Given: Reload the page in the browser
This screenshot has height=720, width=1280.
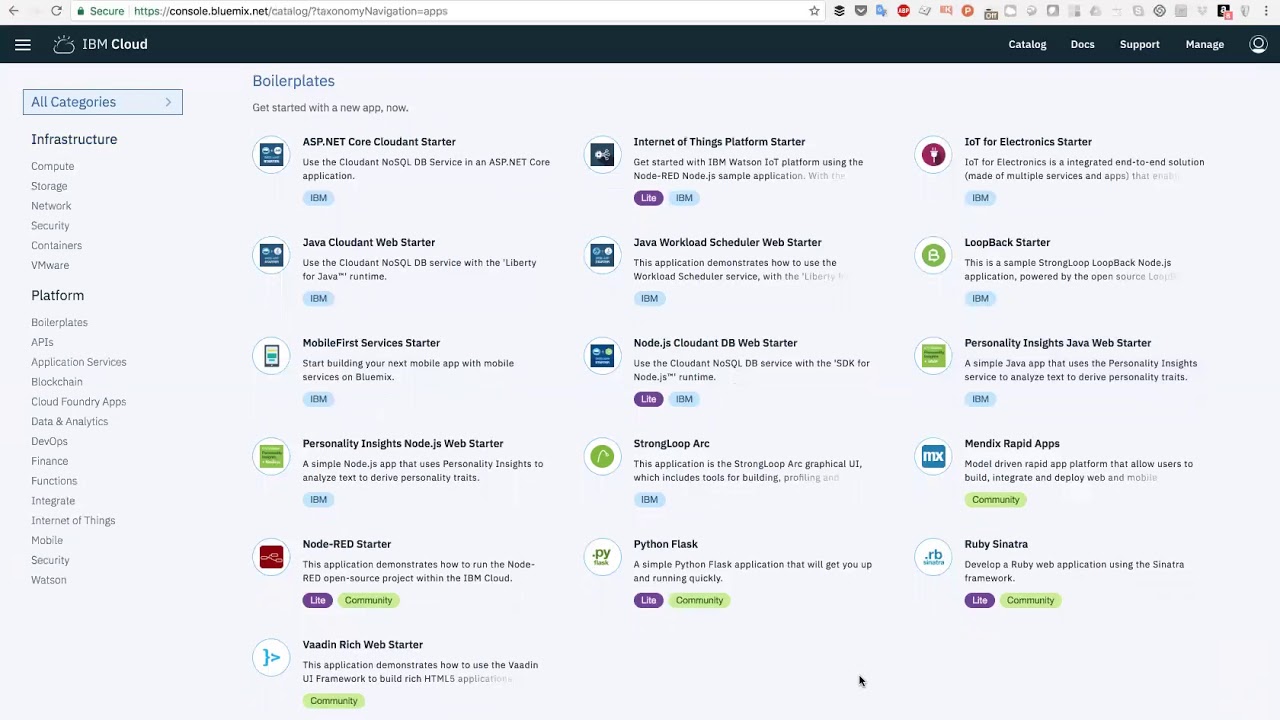Looking at the screenshot, I should 56,11.
